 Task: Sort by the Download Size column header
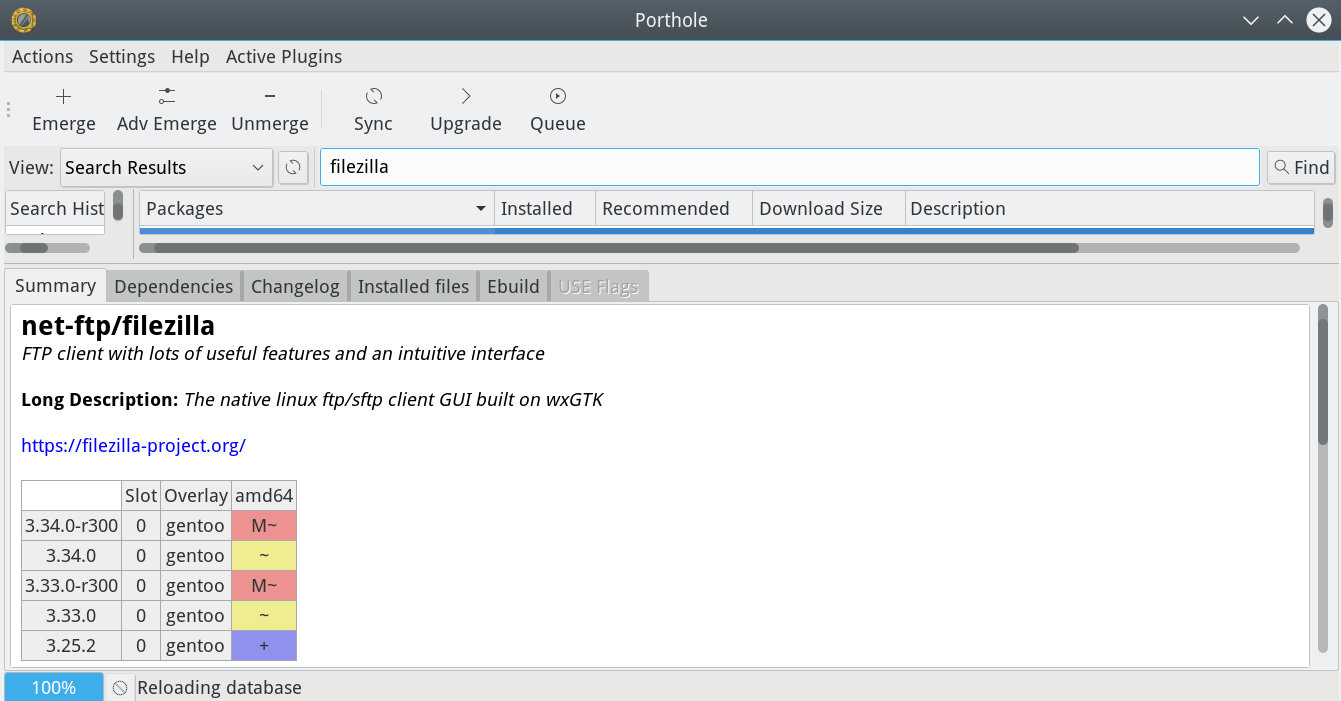[x=828, y=209]
